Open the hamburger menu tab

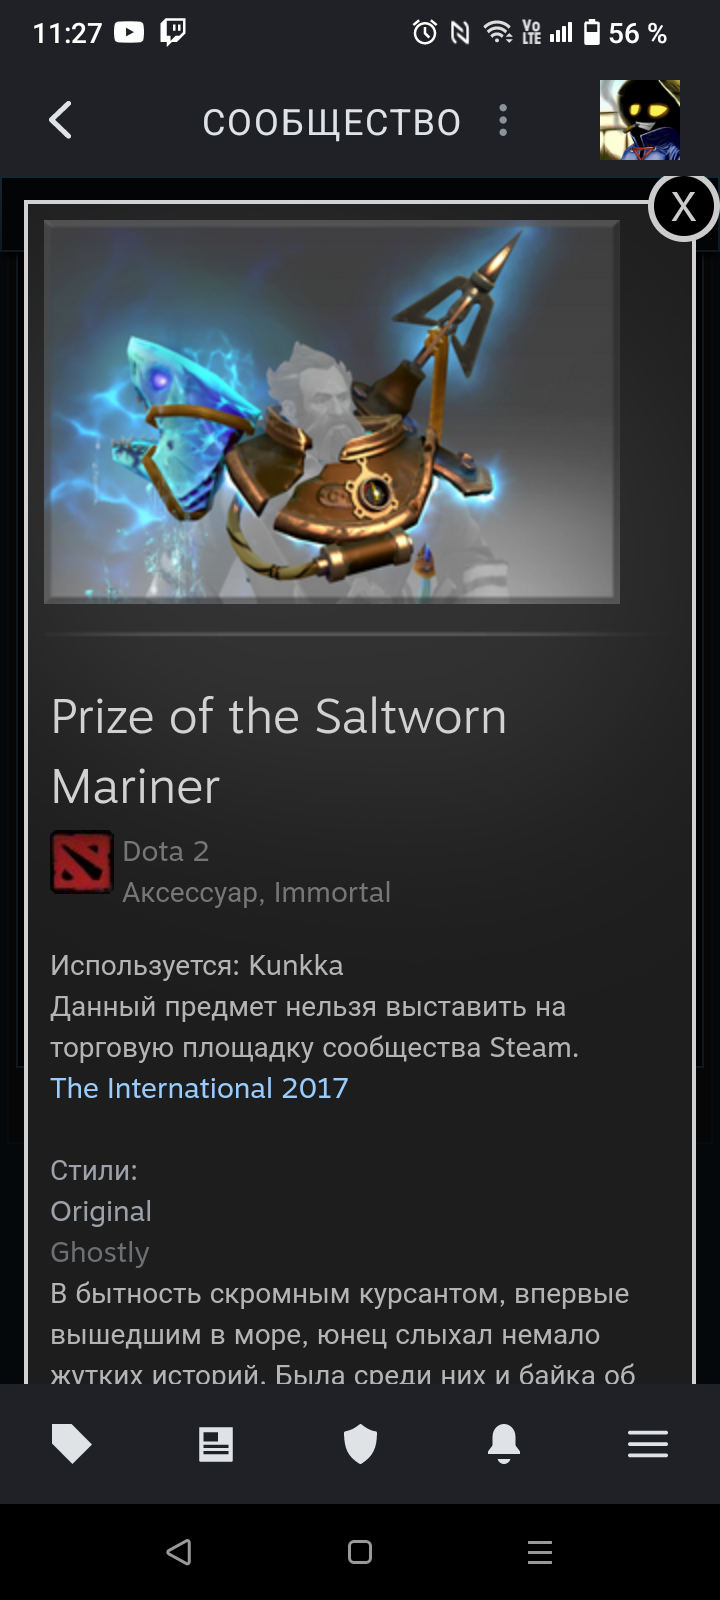[648, 1444]
